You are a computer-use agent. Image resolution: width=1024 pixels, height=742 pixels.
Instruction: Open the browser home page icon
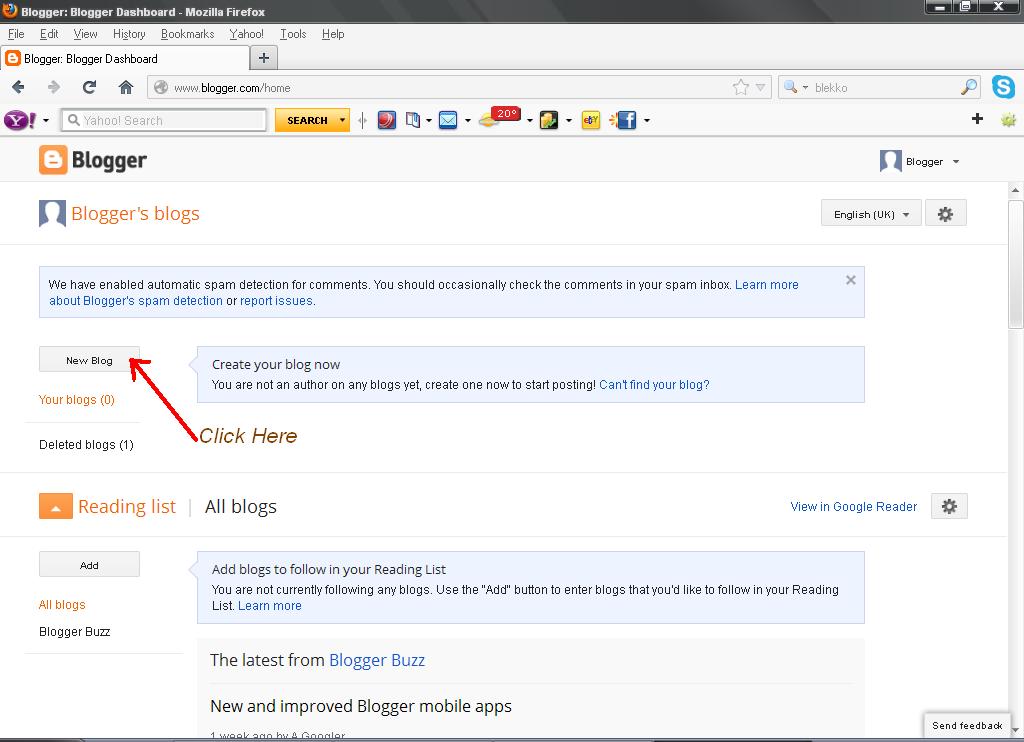pos(125,87)
